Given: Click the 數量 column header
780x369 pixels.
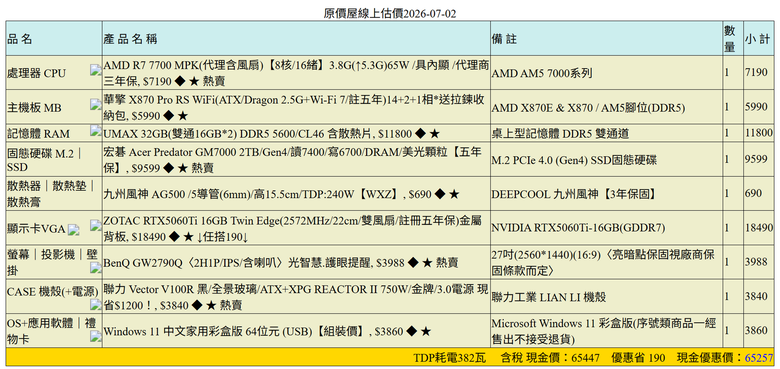Looking at the screenshot, I should (x=730, y=39).
